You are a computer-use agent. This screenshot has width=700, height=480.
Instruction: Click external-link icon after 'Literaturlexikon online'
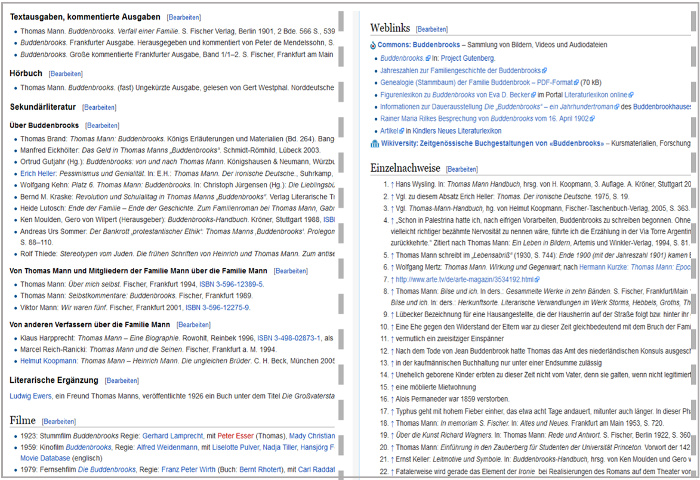point(632,95)
